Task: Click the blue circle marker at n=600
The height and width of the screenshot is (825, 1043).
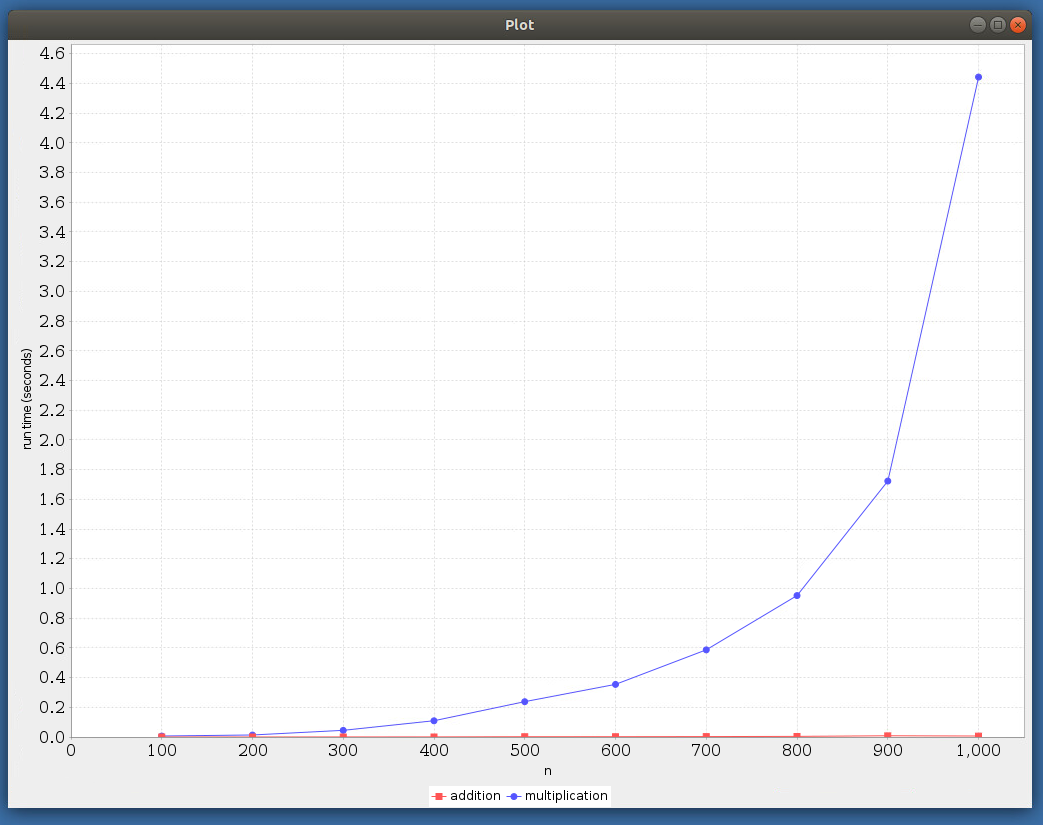Action: pos(615,684)
